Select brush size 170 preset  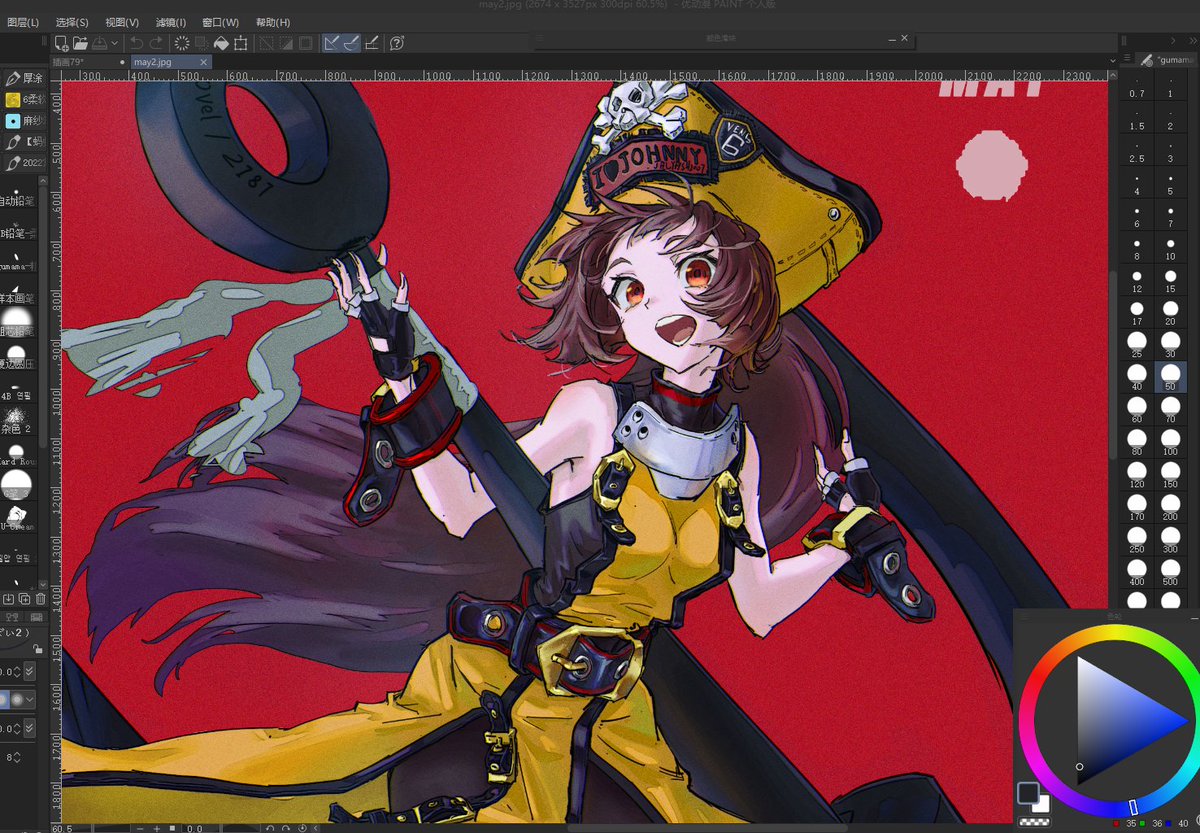coord(1137,507)
